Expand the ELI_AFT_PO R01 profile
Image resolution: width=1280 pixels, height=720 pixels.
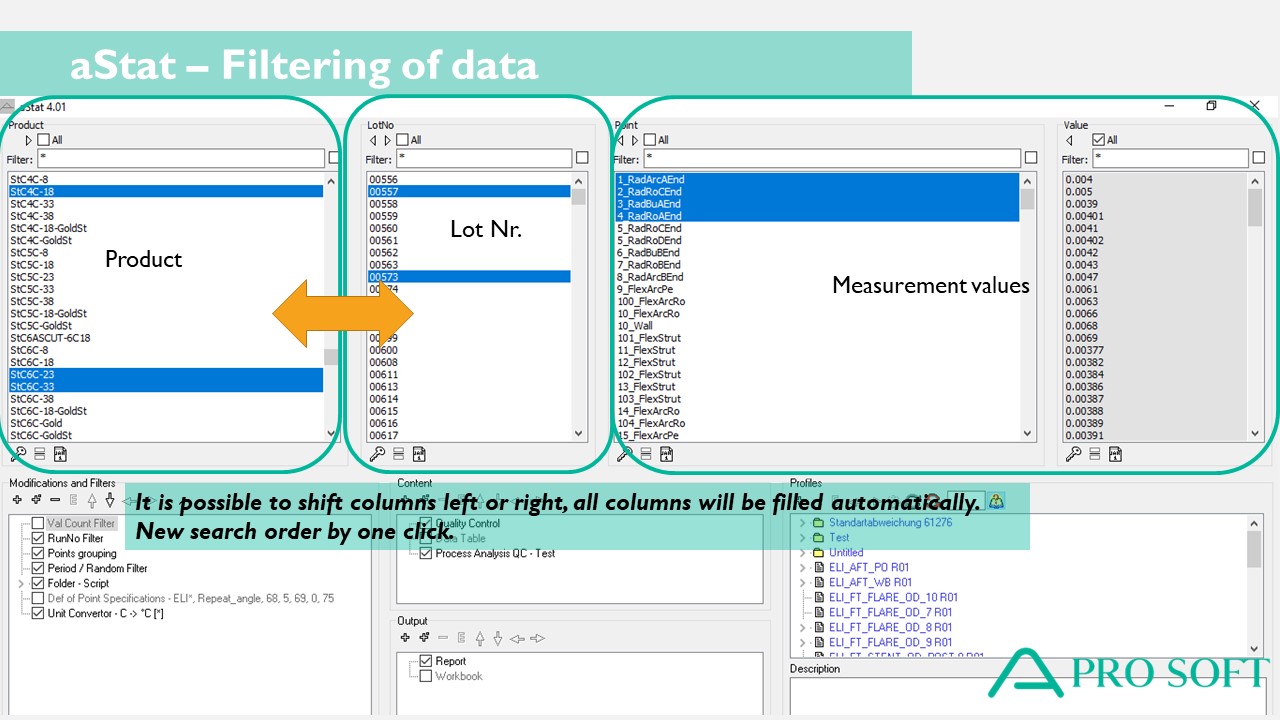802,568
